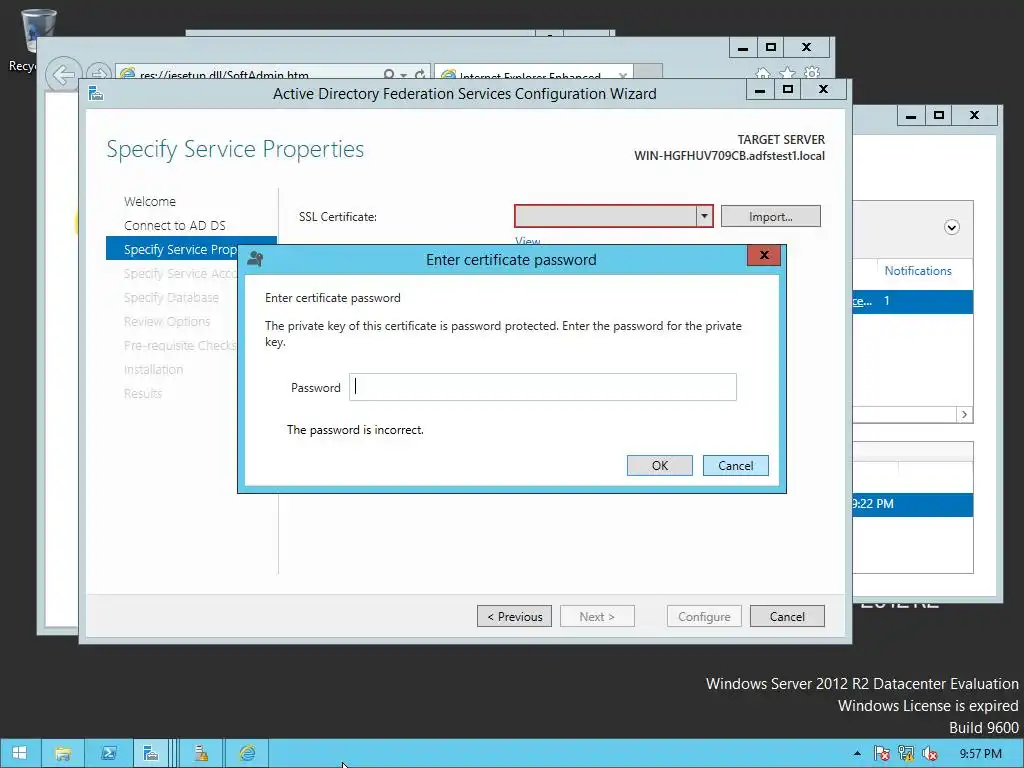Click the Import... certificate button
Image resolution: width=1024 pixels, height=768 pixels.
(771, 216)
